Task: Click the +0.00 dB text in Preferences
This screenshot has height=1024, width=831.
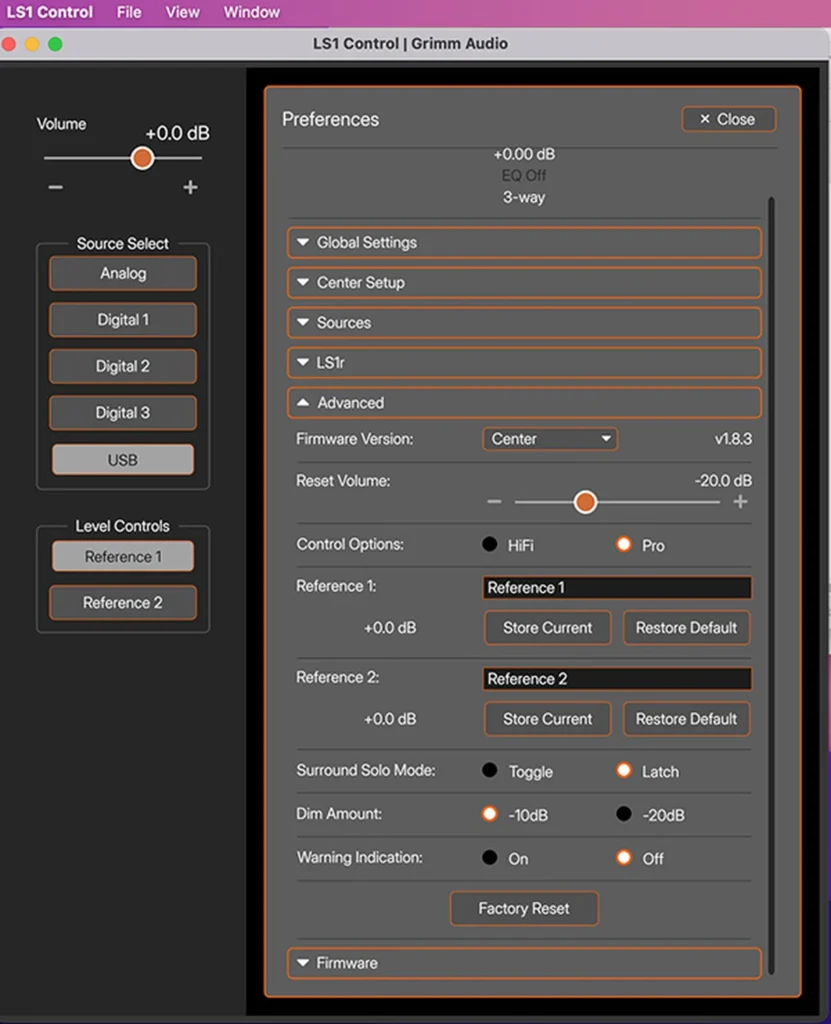Action: click(x=524, y=154)
